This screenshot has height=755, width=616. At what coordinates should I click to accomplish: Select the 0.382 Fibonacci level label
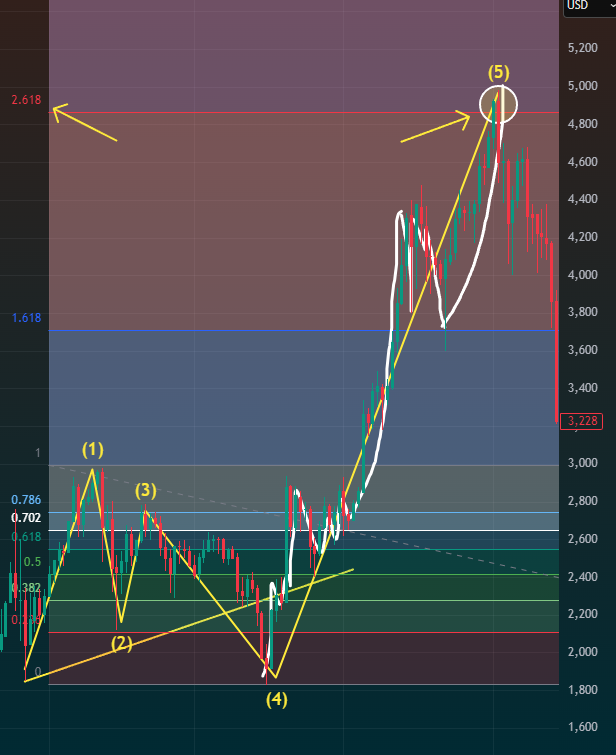point(26,588)
